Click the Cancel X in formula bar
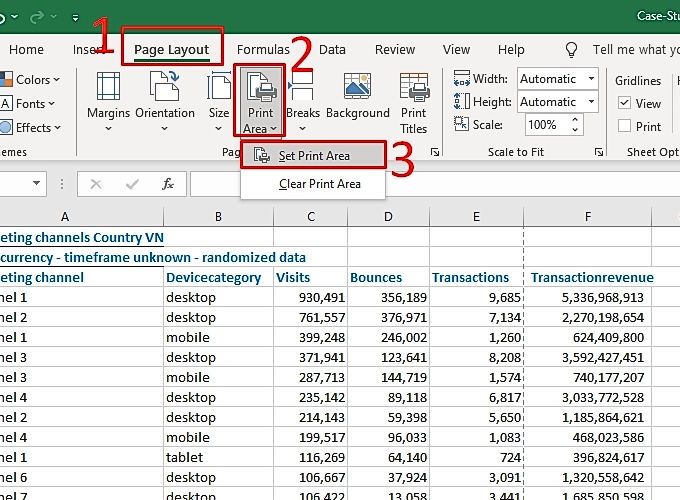The width and height of the screenshot is (680, 500). click(x=96, y=184)
